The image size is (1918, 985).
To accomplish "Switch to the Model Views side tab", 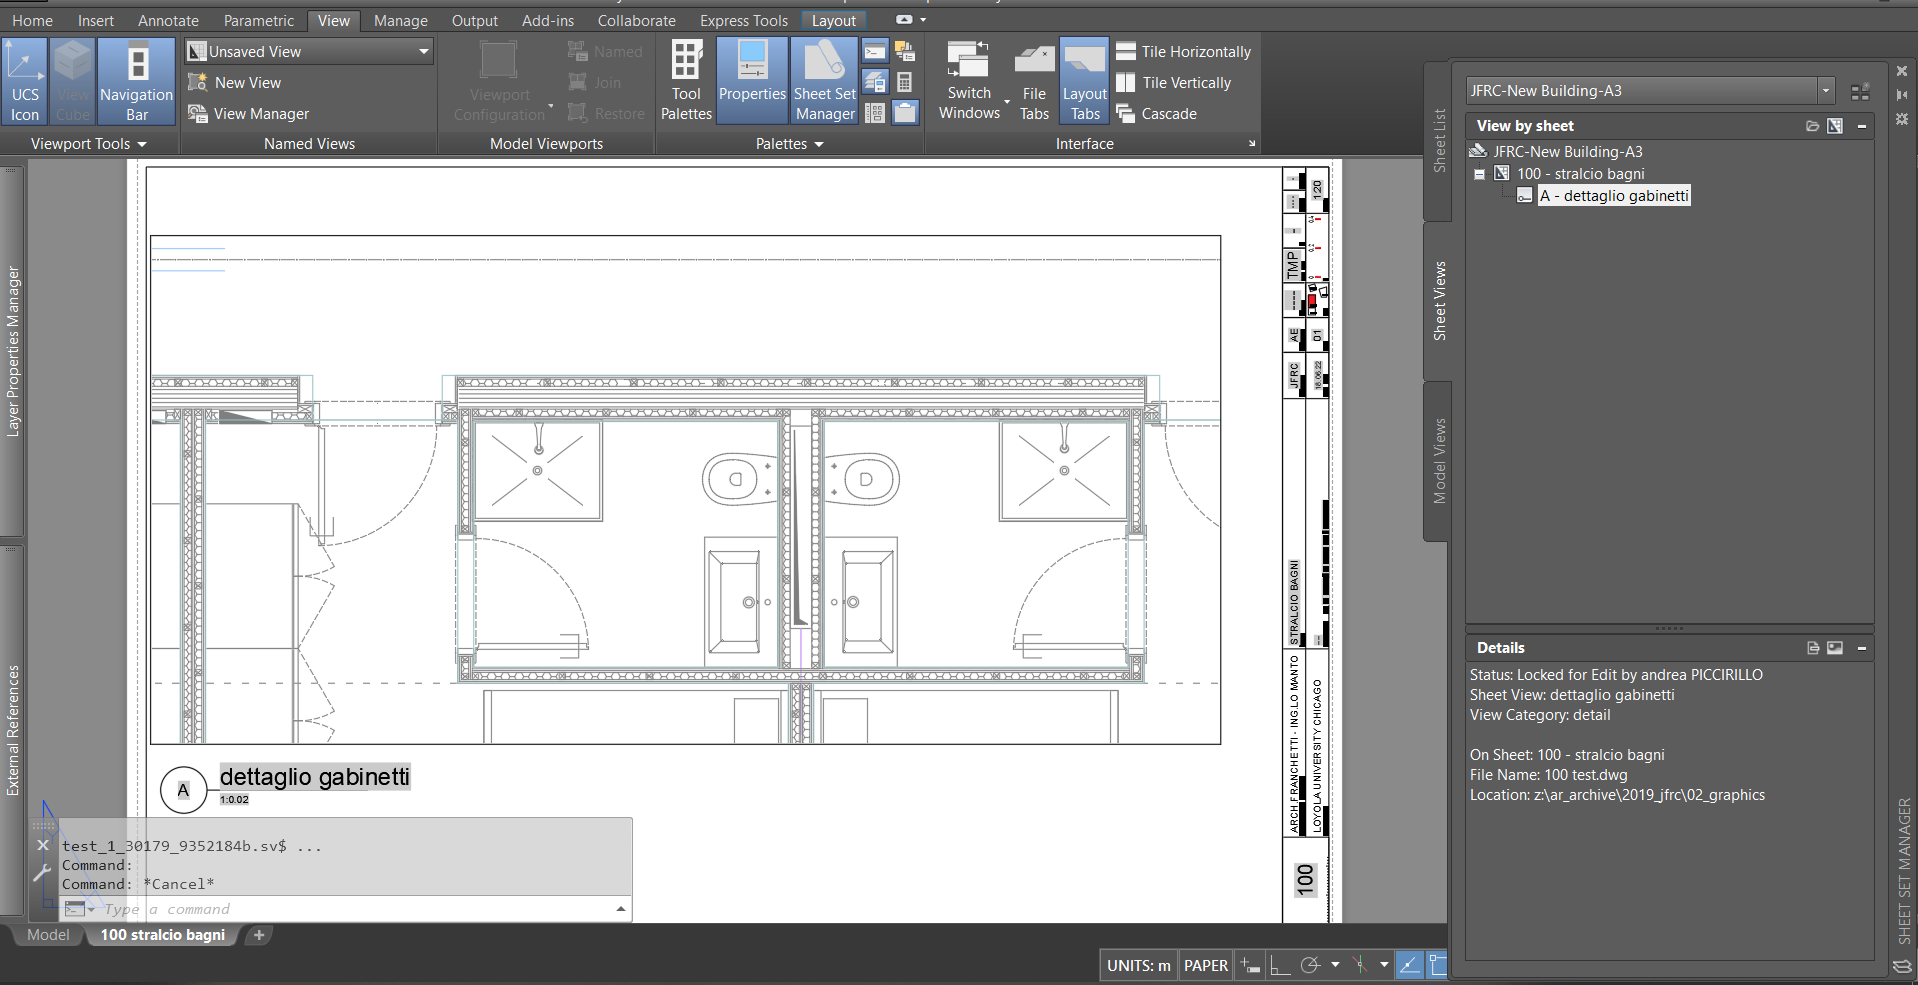I will click(1439, 461).
